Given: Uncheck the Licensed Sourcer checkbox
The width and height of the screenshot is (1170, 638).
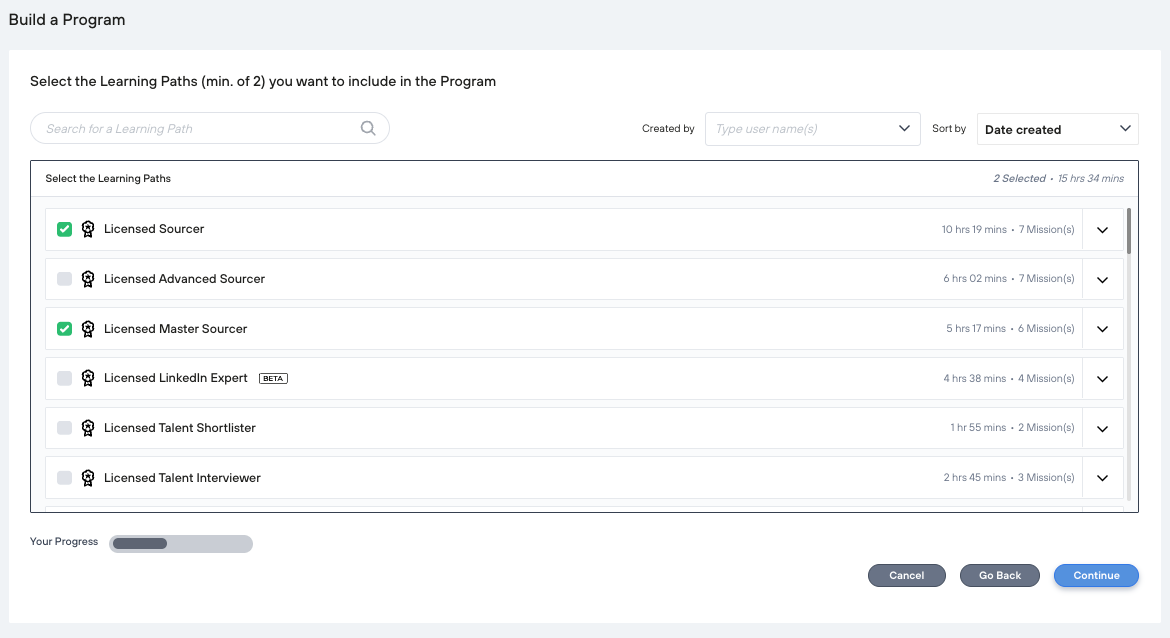Looking at the screenshot, I should tap(64, 229).
